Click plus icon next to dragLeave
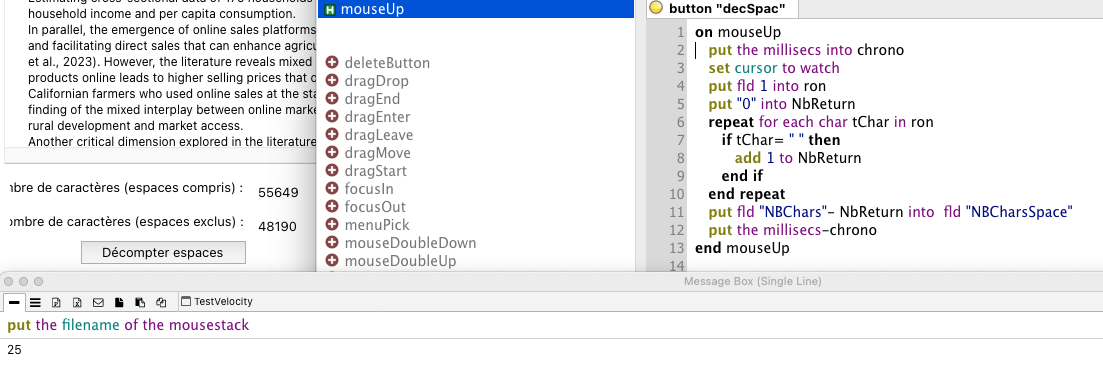Viewport: 1103px width, 367px height. (x=332, y=135)
